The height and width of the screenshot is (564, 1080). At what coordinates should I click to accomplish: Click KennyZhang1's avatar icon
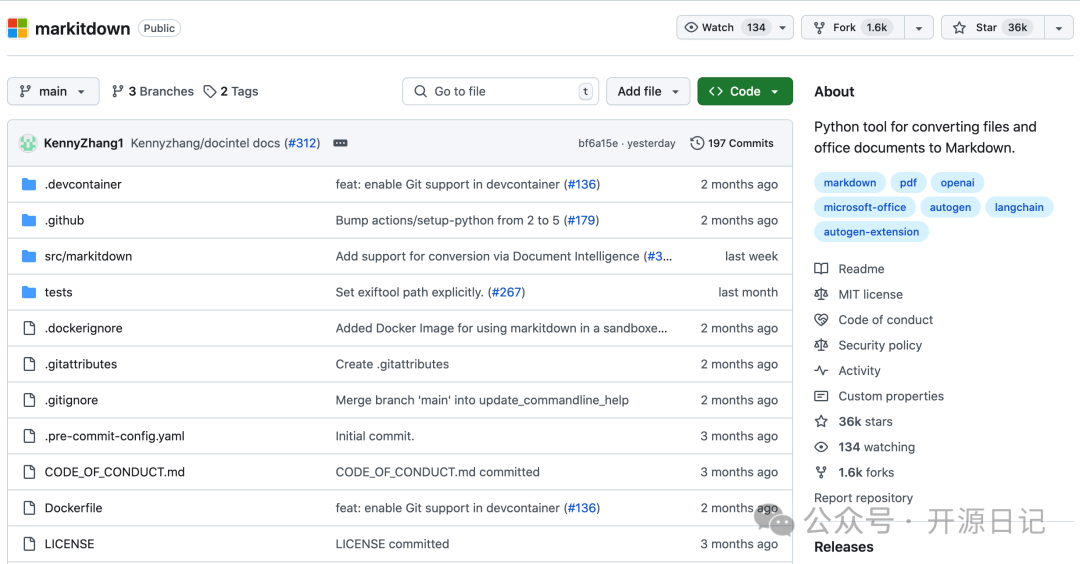coord(28,143)
